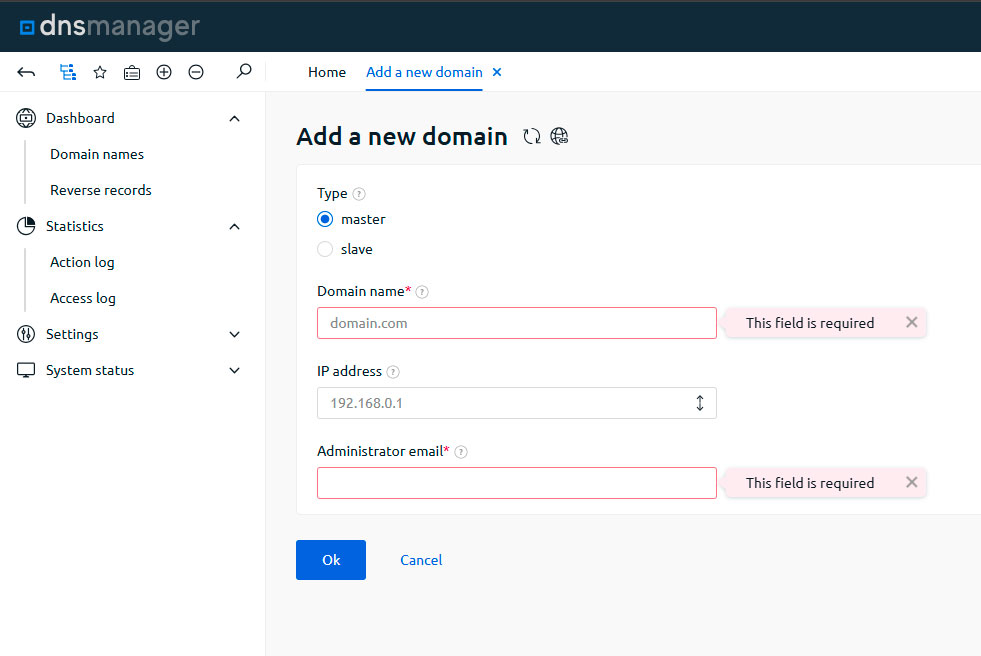981x656 pixels.
Task: Select the slave type radio button
Action: (x=325, y=250)
